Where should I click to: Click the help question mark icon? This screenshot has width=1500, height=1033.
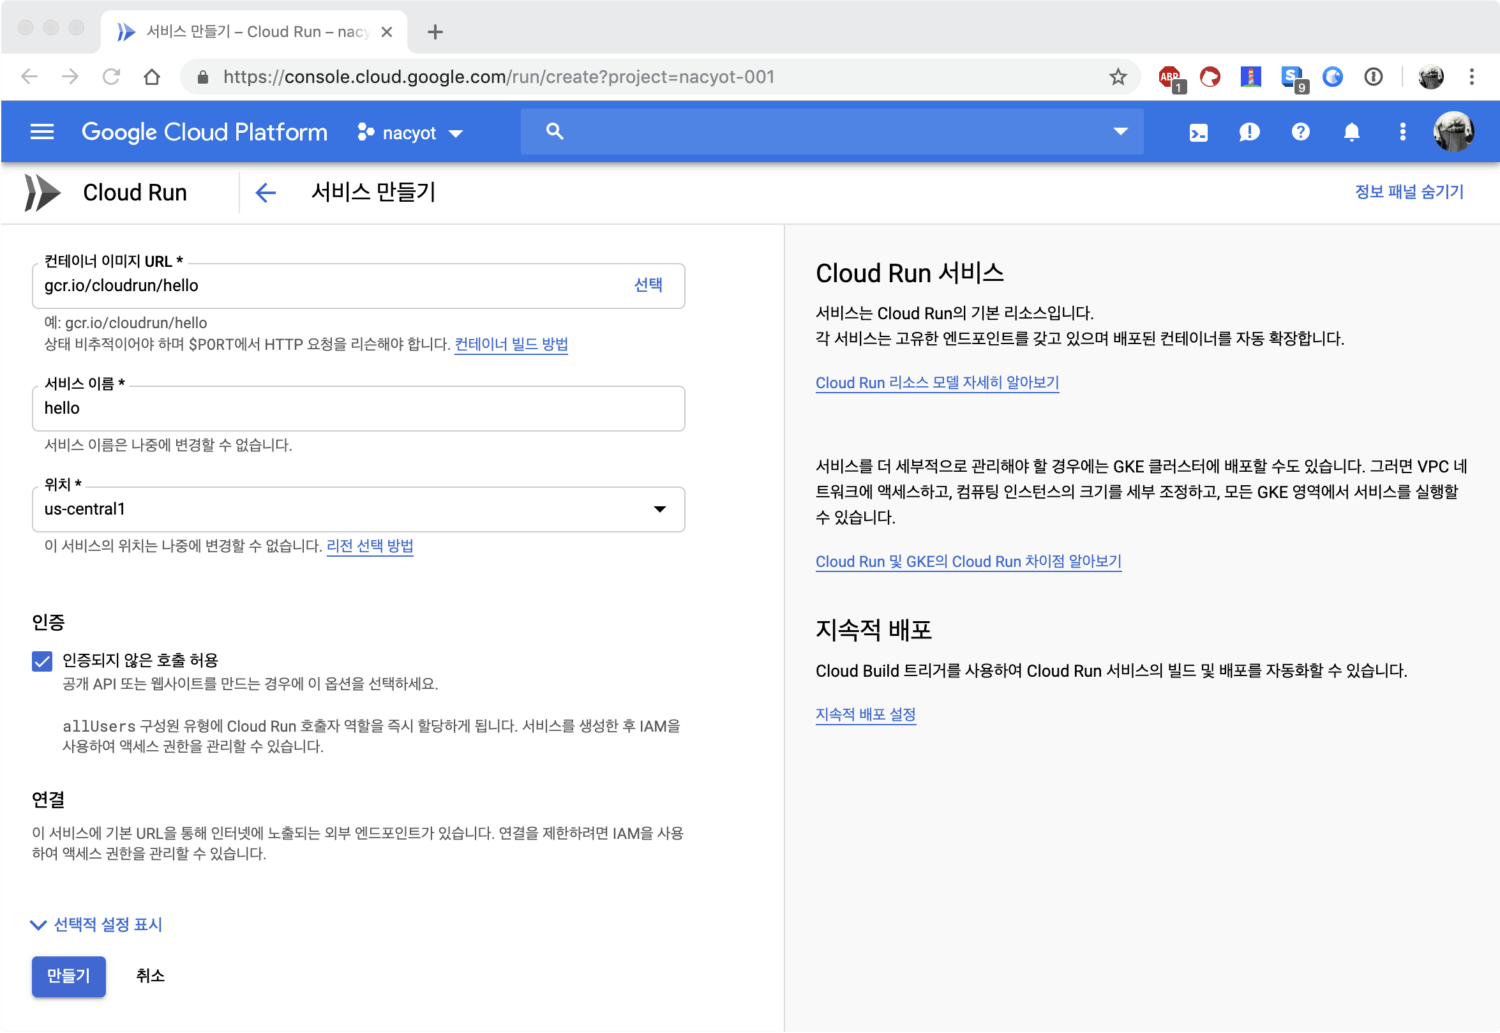tap(1300, 133)
